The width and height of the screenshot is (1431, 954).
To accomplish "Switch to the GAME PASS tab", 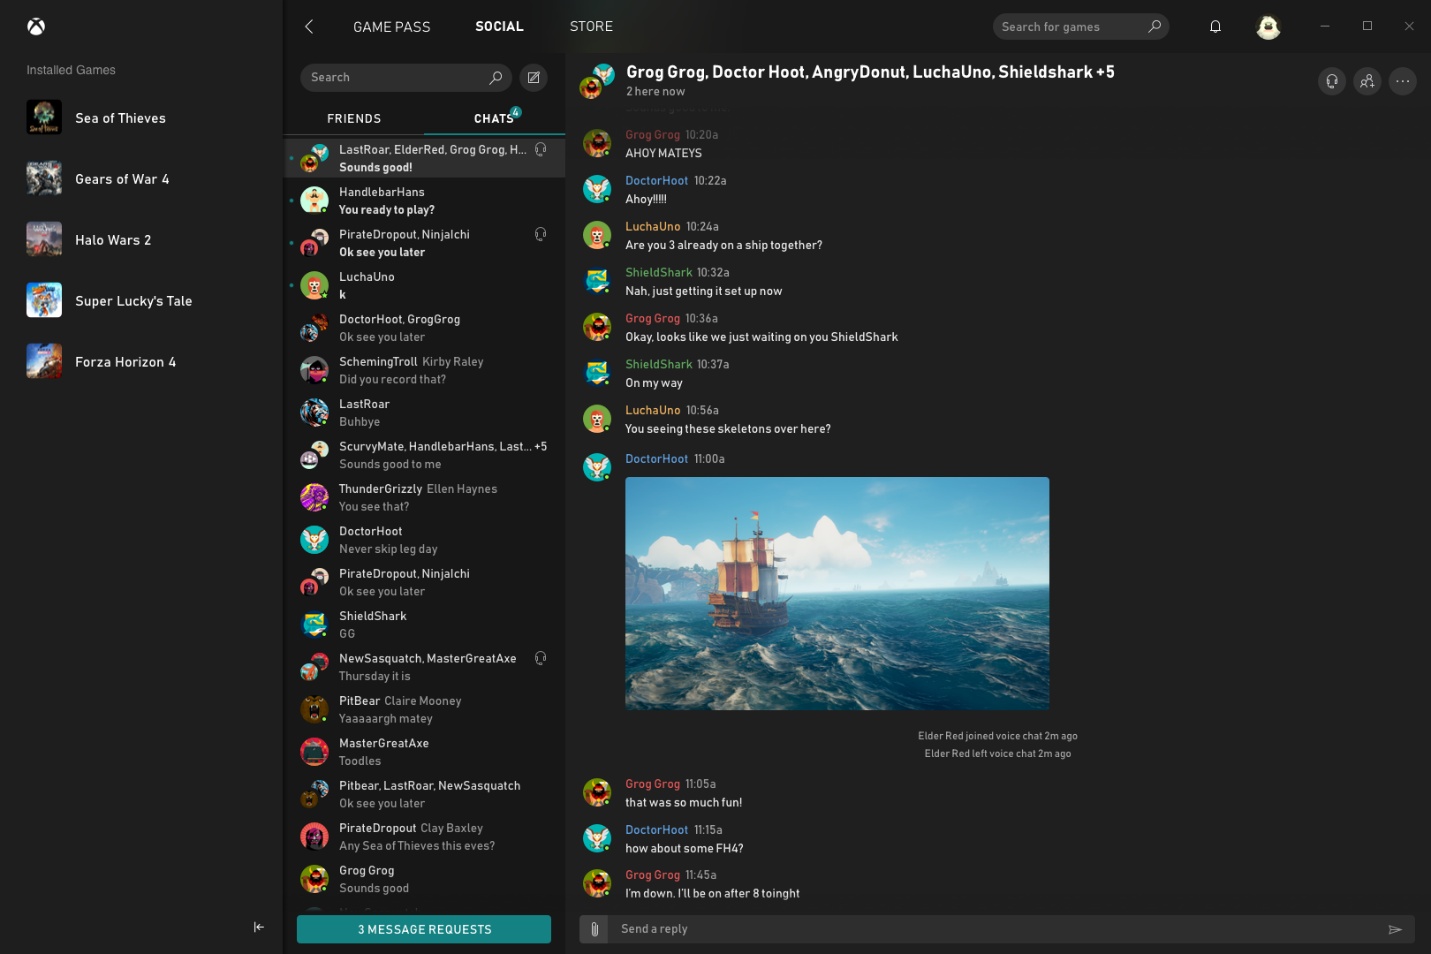I will click(x=391, y=26).
